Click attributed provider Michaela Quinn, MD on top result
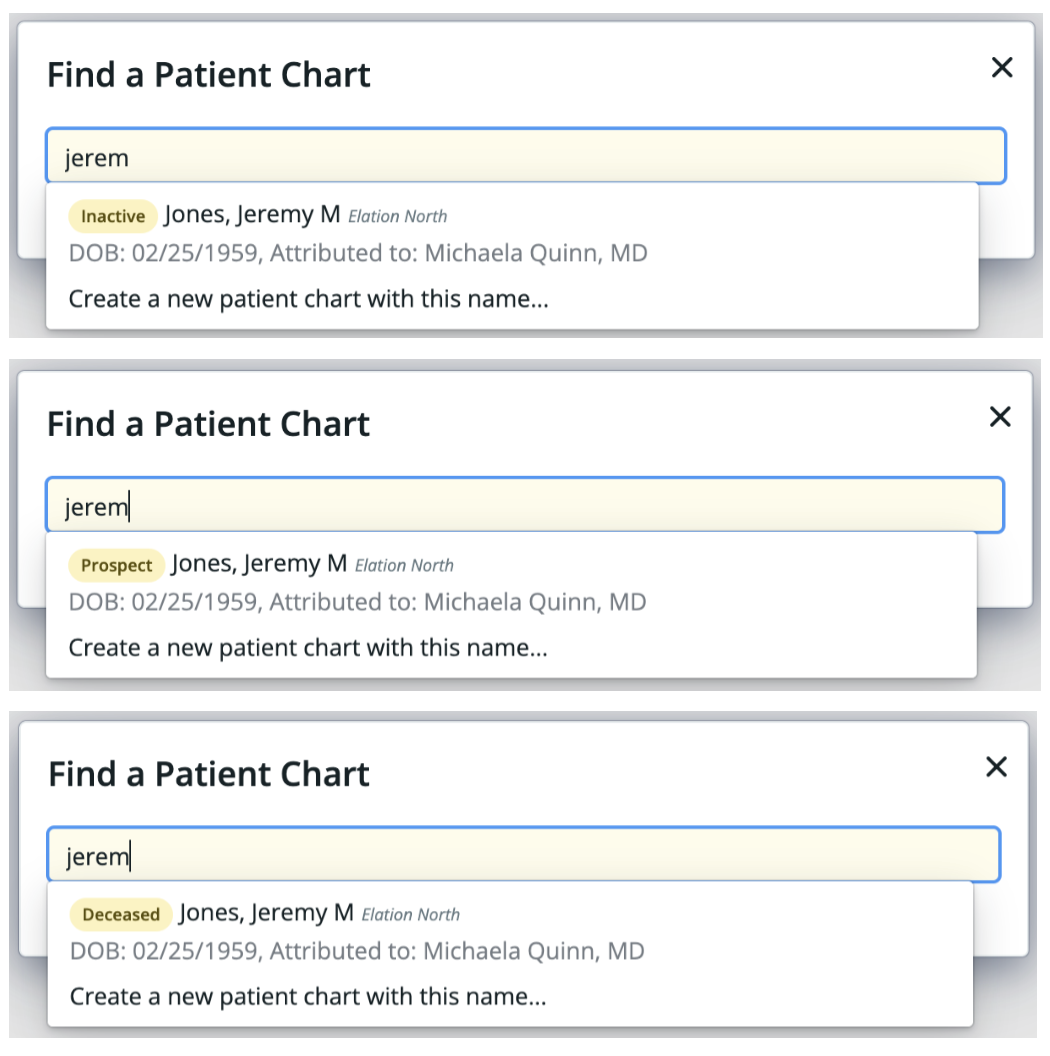The image size is (1050, 1056). click(537, 253)
